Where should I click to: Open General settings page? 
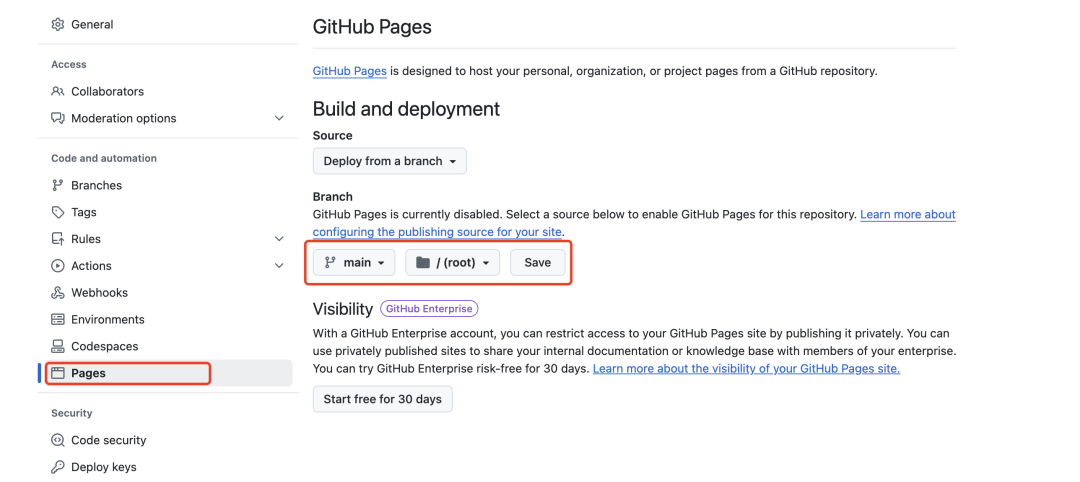coord(92,25)
